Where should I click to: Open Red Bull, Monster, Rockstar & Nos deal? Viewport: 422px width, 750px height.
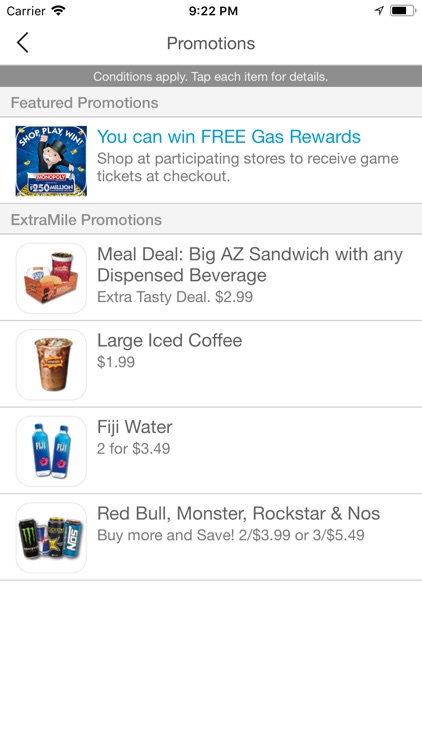click(x=211, y=537)
